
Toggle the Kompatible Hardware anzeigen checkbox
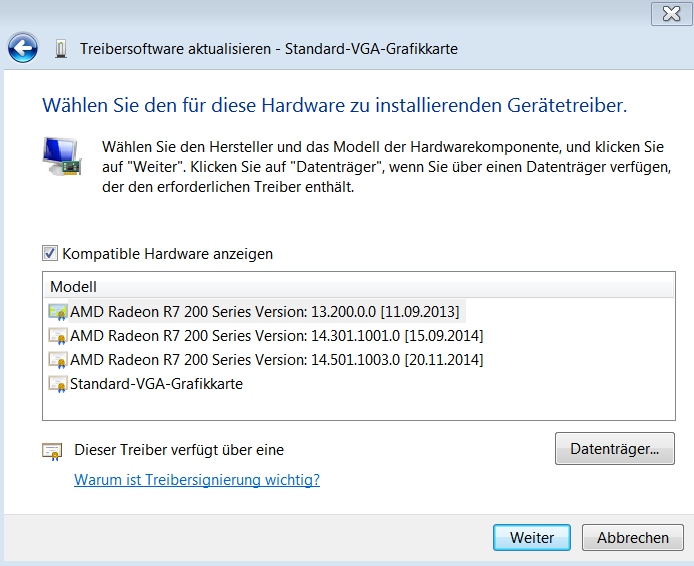50,254
